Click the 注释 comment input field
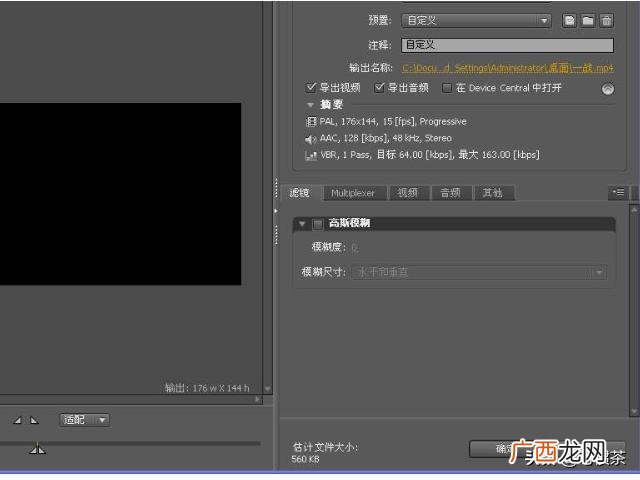The width and height of the screenshot is (640, 480). pos(507,45)
